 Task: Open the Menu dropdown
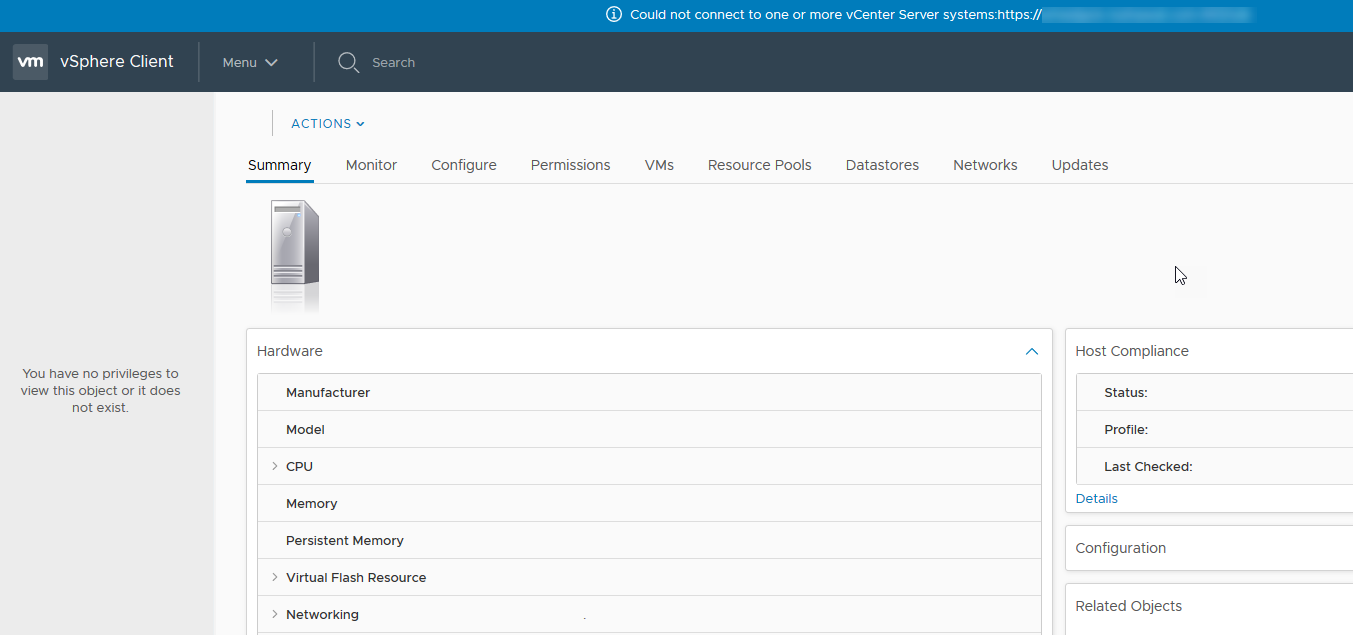pyautogui.click(x=249, y=61)
